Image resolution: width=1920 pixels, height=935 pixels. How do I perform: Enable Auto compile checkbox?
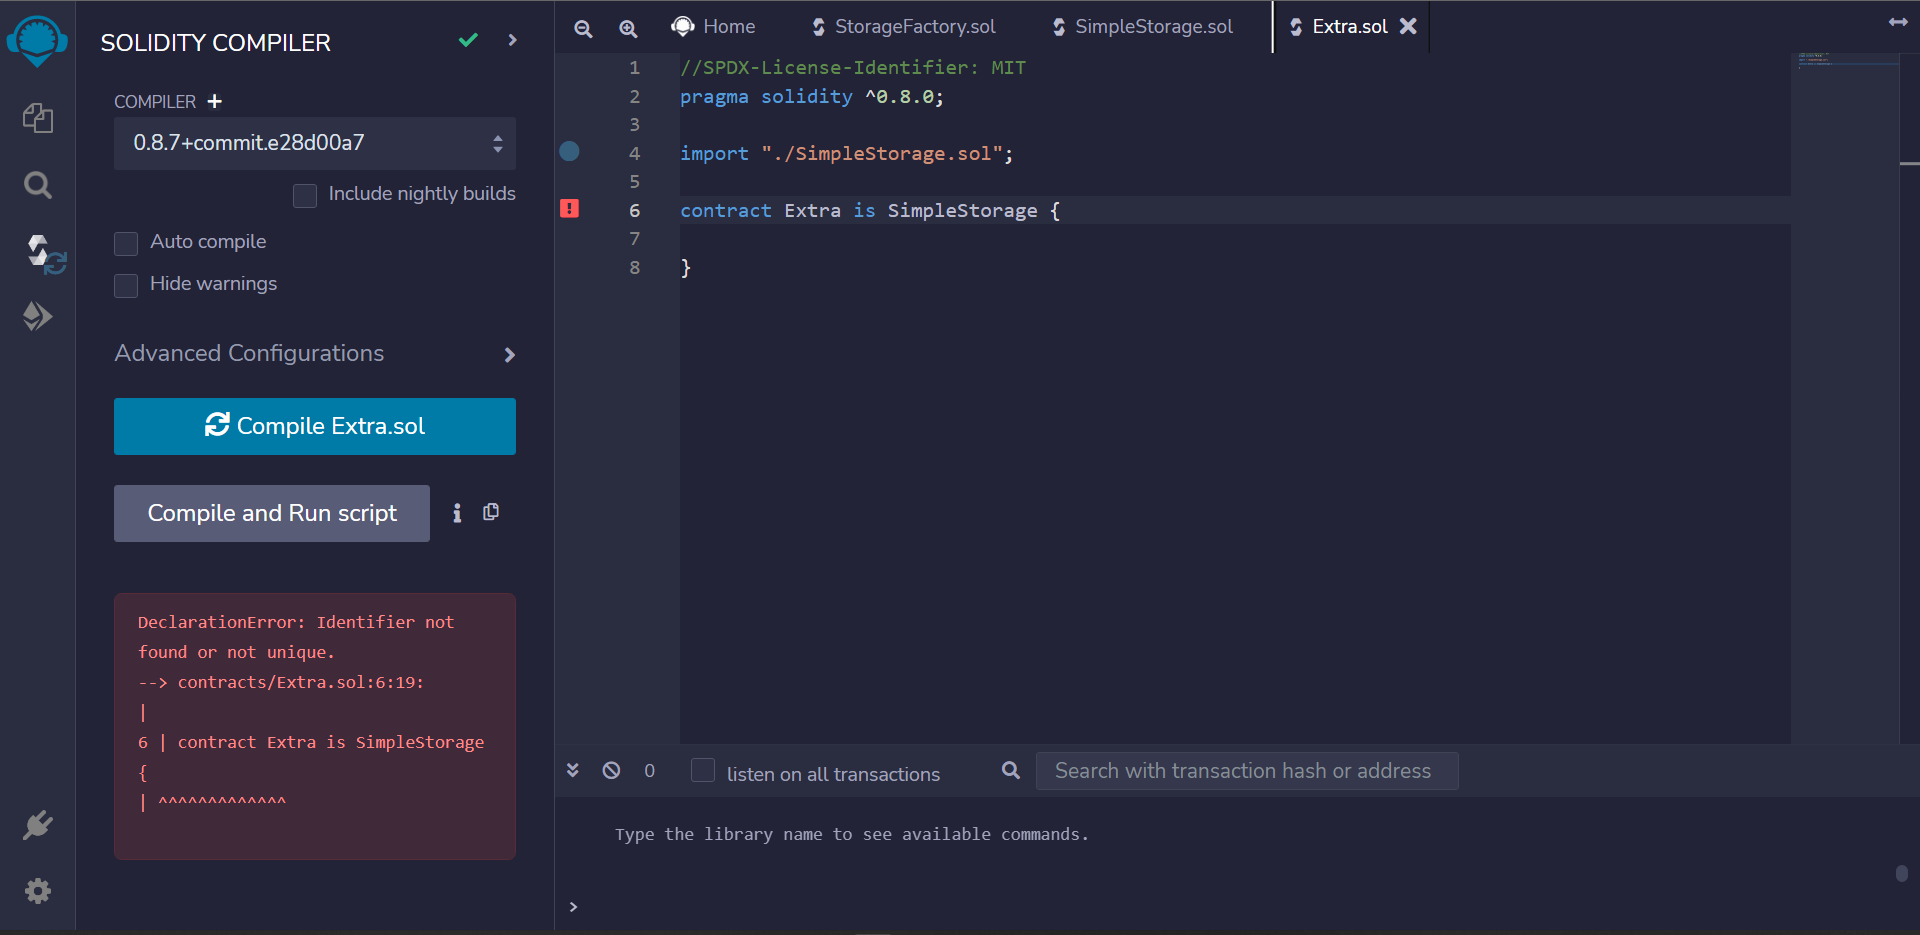126,243
